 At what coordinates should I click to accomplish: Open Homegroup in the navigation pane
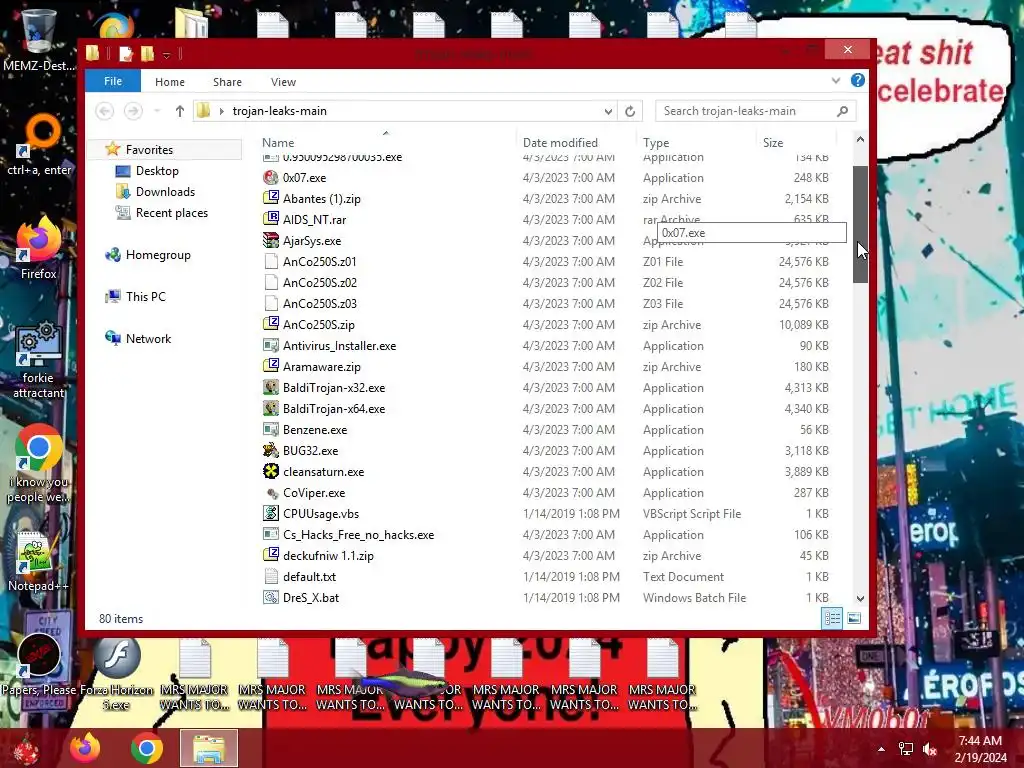158,255
